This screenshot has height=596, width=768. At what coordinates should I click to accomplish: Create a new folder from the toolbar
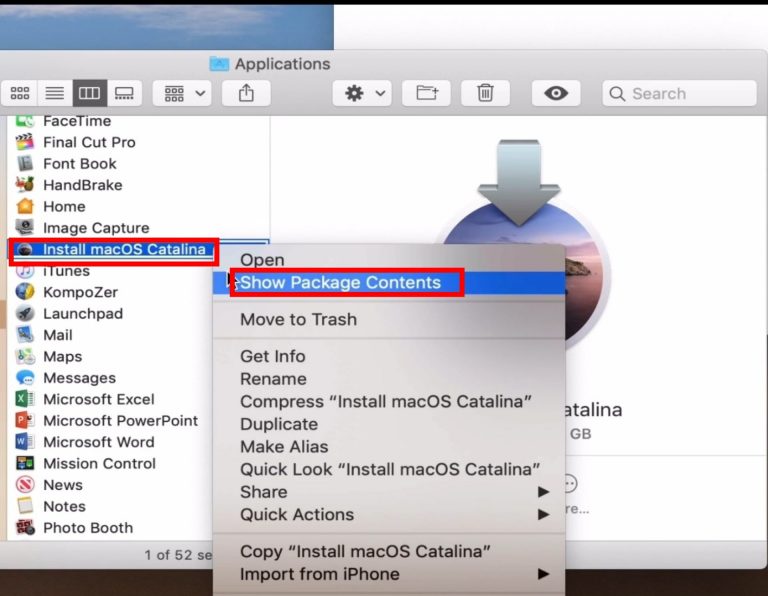coord(427,93)
